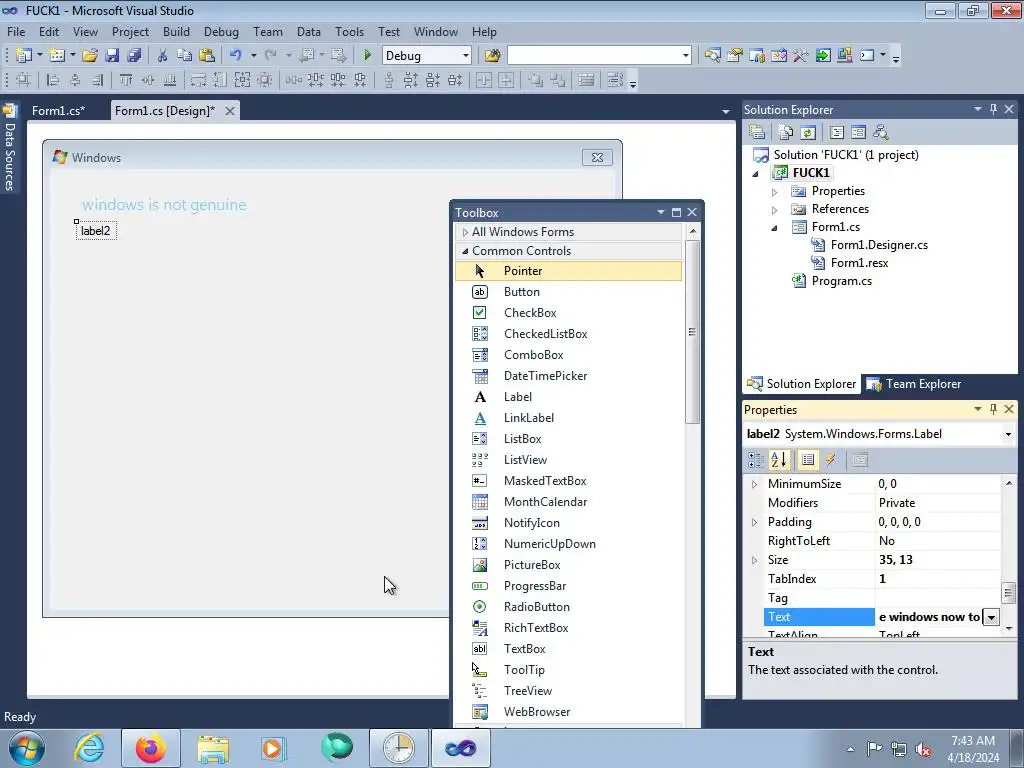Select label2 control on the form
1024x768 pixels.
click(x=96, y=231)
